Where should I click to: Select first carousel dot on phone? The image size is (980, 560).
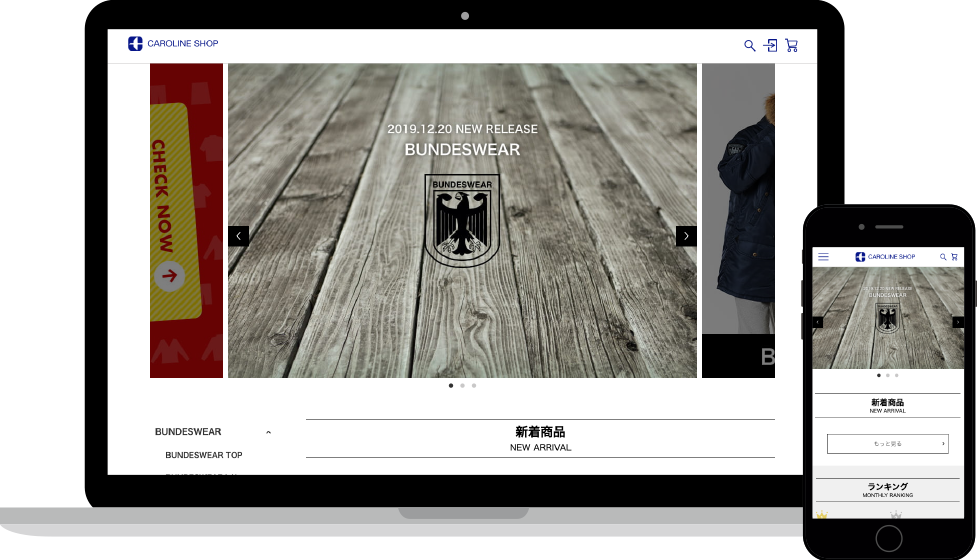click(879, 376)
